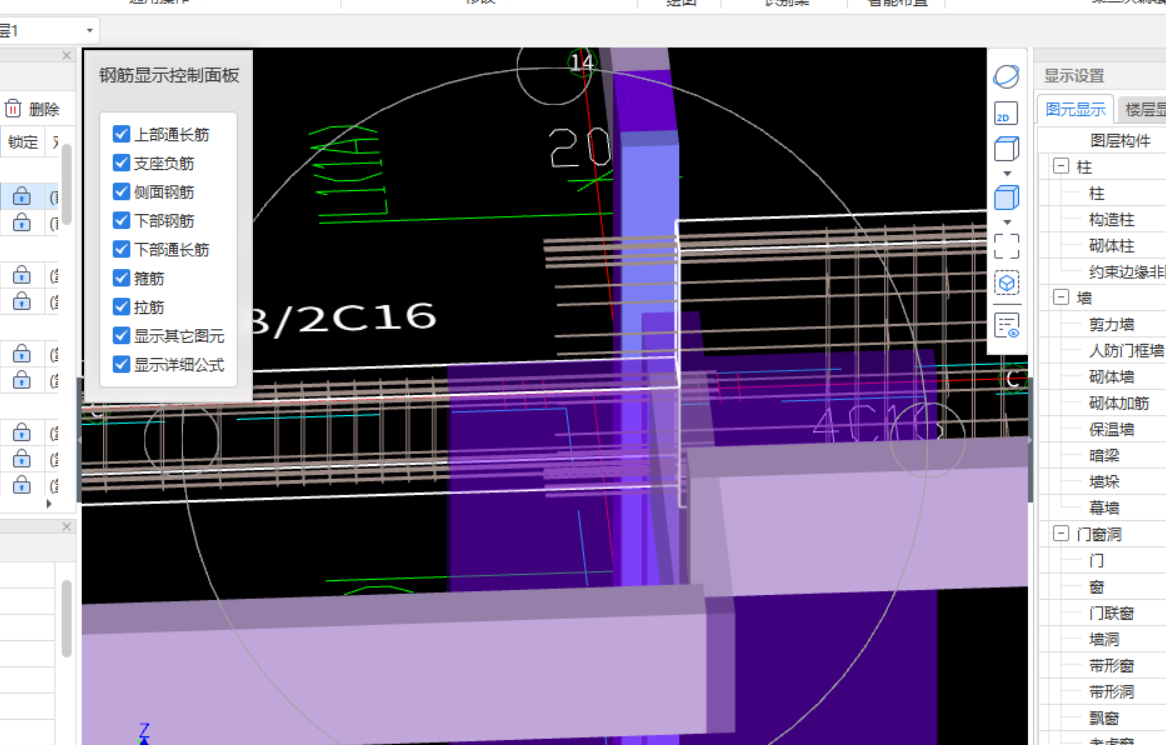This screenshot has width=1166, height=745.
Task: Click the dashed-border cube view icon
Action: (1006, 283)
